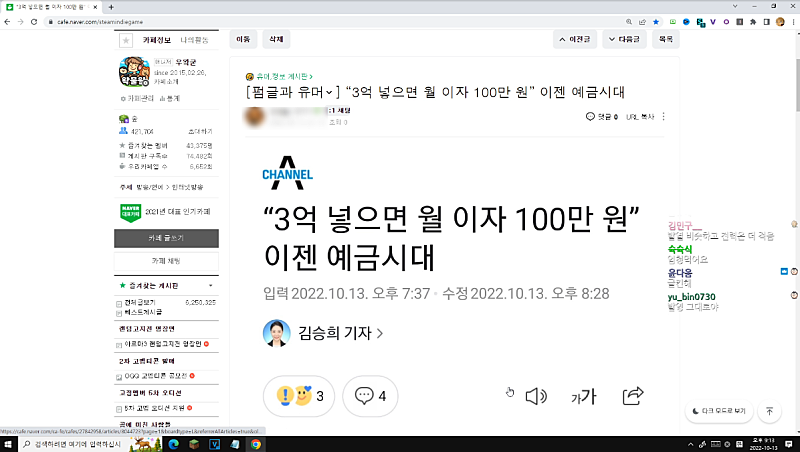Click the 가가 font size icon

click(x=584, y=396)
